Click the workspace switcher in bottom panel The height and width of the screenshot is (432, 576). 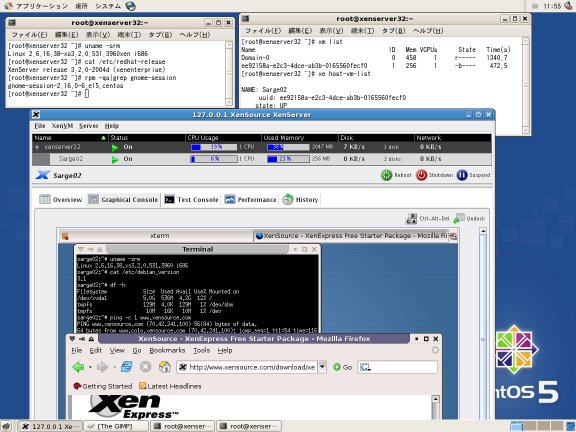click(x=536, y=426)
